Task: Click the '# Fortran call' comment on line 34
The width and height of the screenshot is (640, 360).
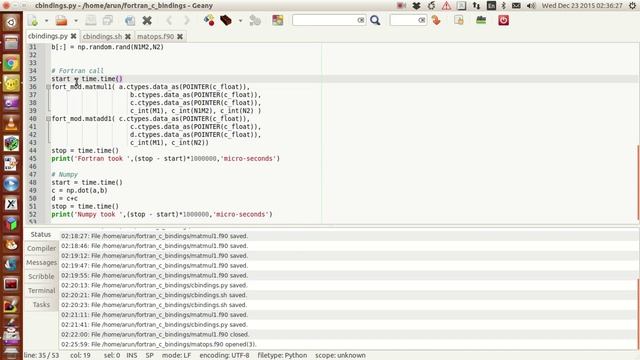Action: pos(78,71)
